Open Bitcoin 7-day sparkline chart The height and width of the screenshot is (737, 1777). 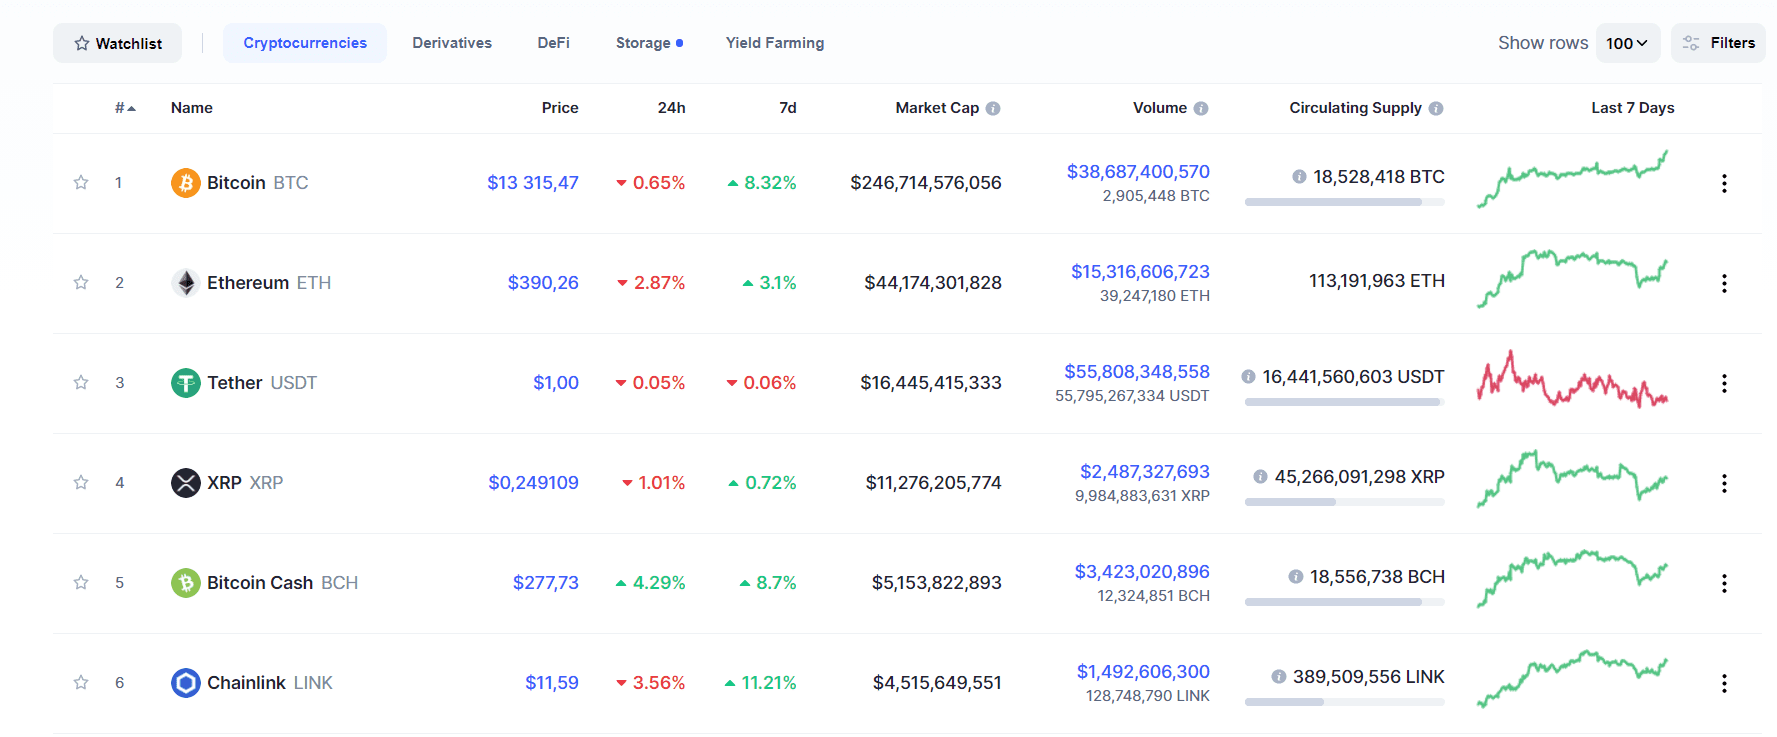pos(1572,179)
